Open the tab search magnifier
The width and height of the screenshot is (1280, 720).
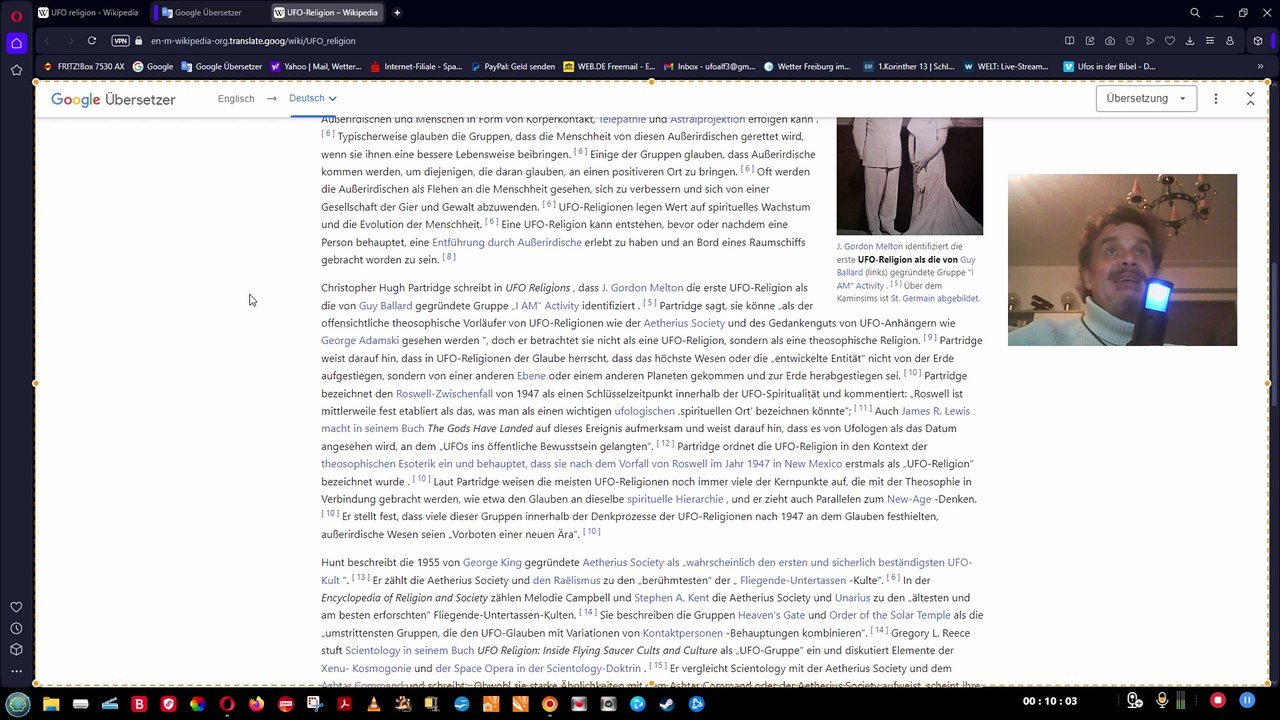(x=1195, y=13)
